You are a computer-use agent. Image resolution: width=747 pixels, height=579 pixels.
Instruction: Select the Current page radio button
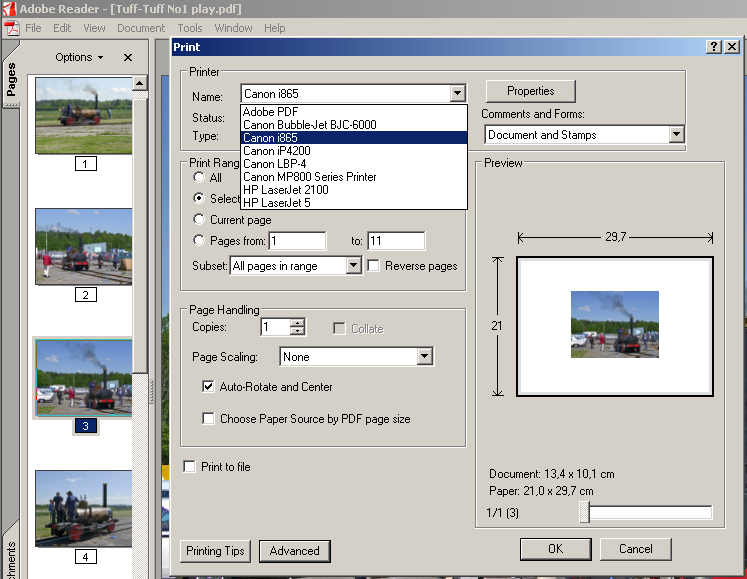point(199,219)
